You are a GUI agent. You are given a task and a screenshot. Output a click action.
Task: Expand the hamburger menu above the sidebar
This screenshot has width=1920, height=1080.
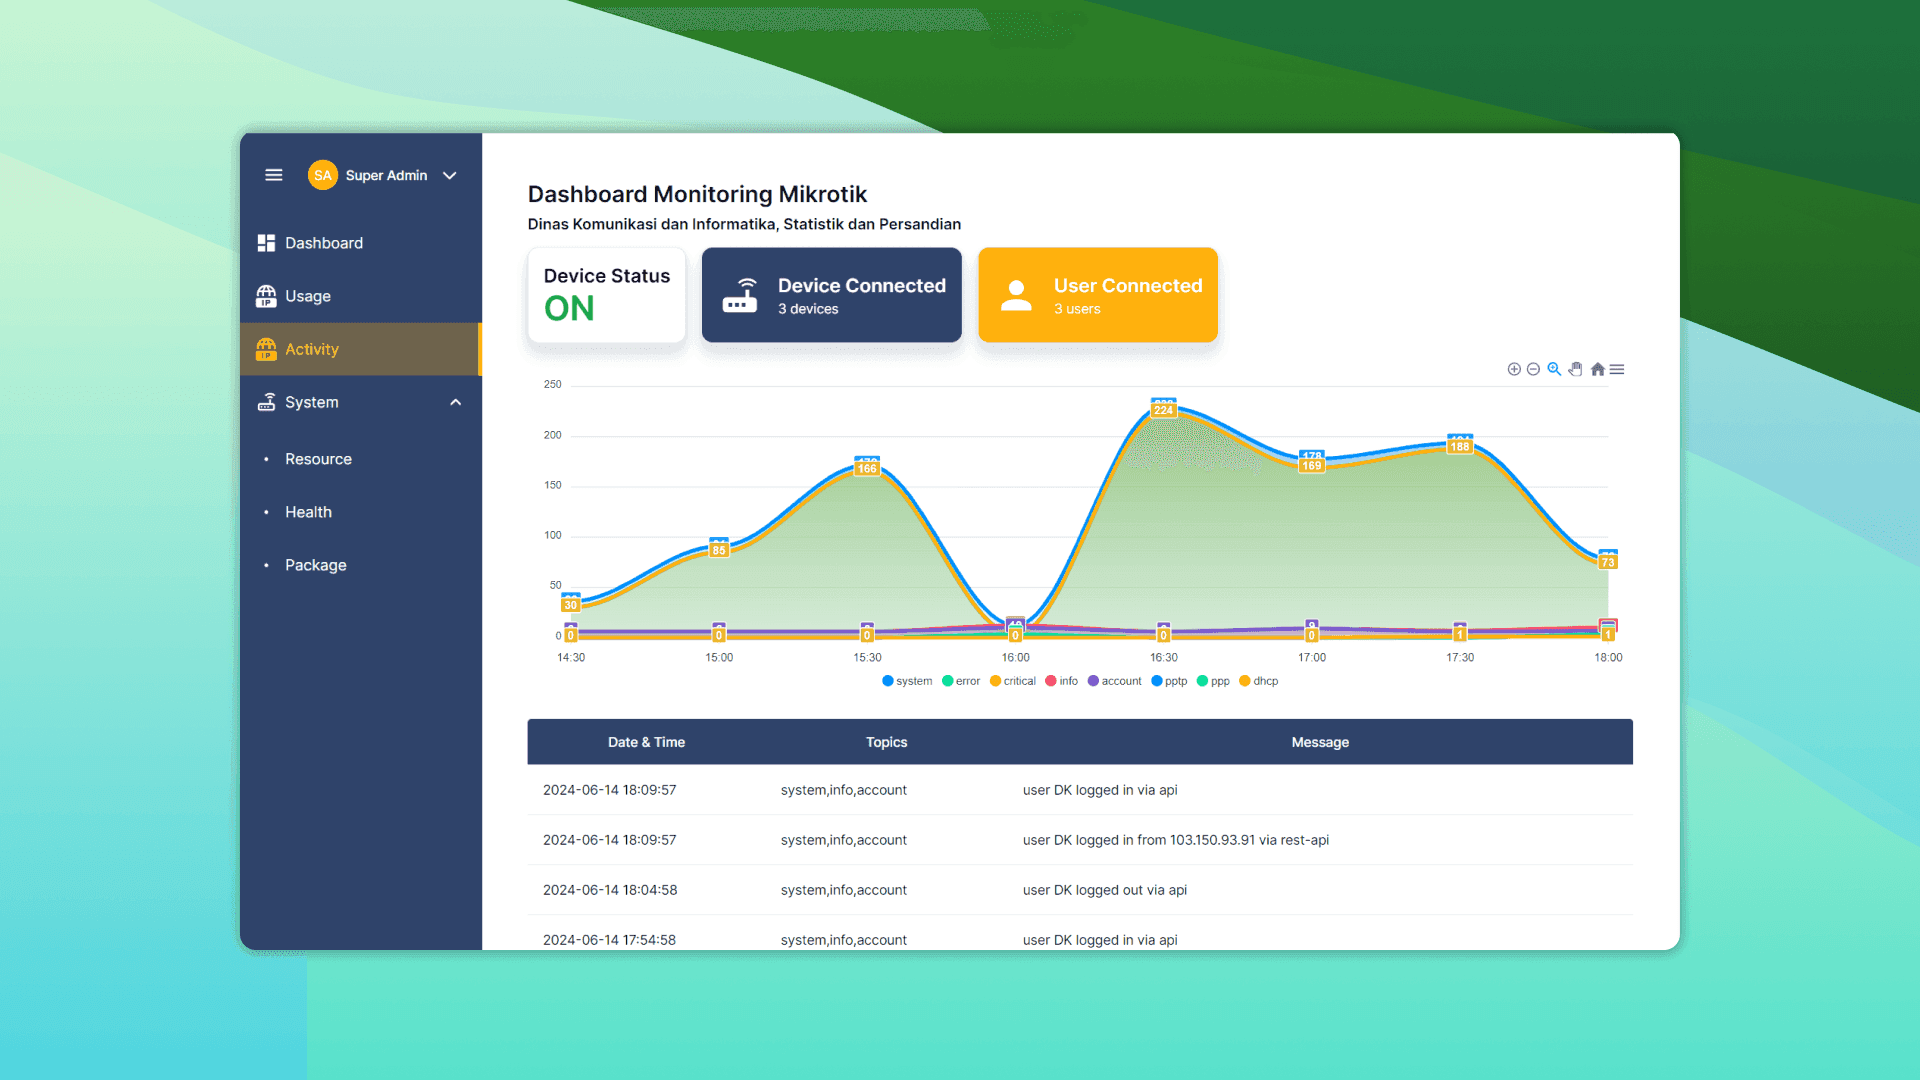point(273,175)
